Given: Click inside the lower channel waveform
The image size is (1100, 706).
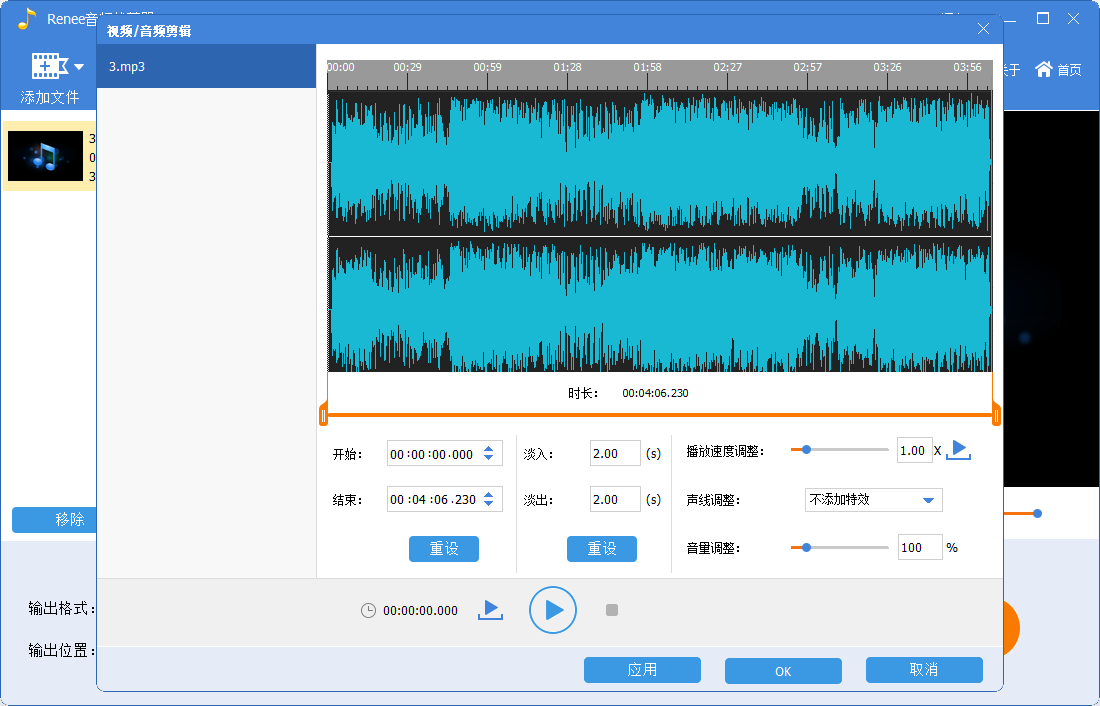Looking at the screenshot, I should coord(659,305).
